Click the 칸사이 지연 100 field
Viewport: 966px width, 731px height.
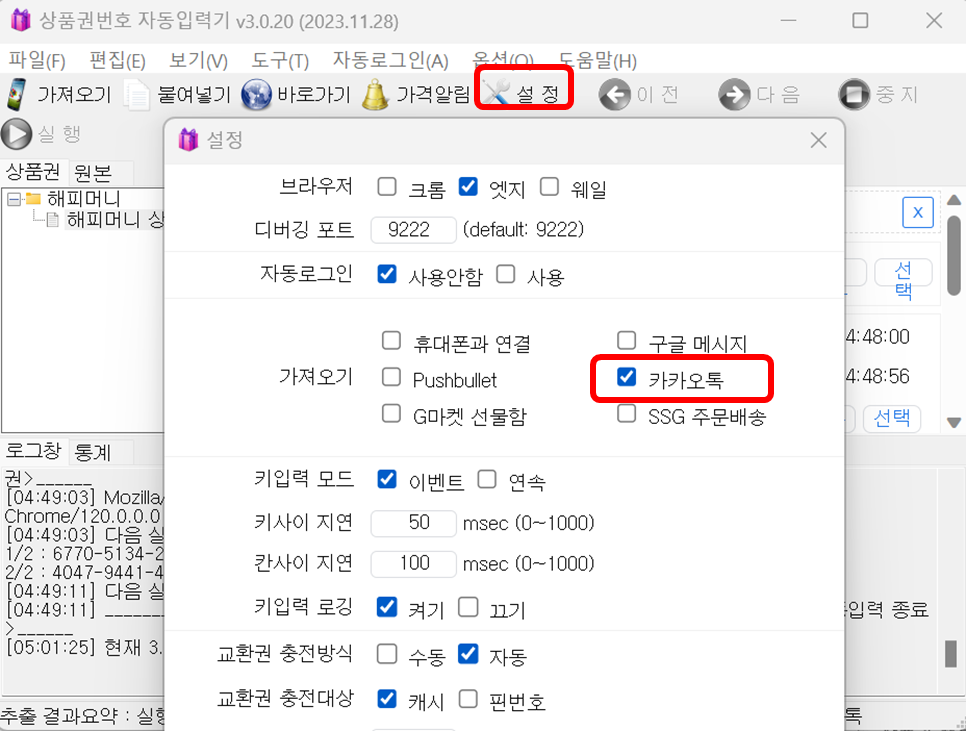point(413,563)
